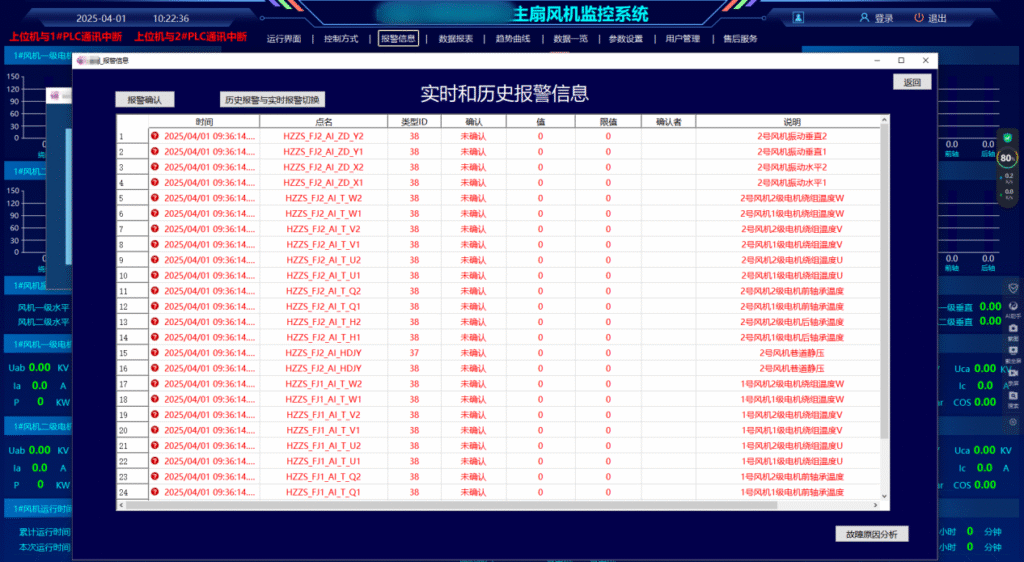
Task: Open the 运行界面 menu
Action: pos(284,39)
